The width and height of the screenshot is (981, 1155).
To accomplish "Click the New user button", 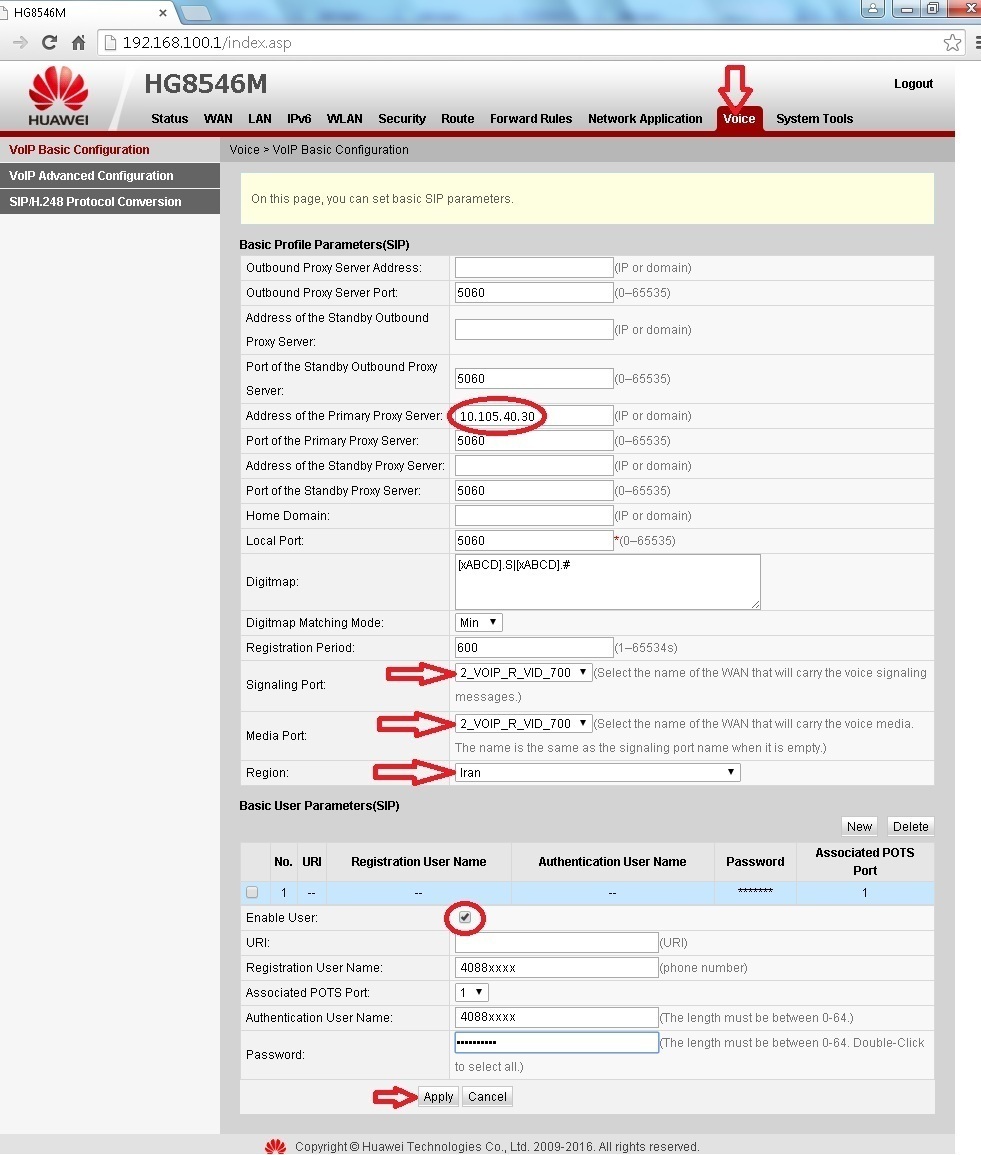I will tap(859, 826).
